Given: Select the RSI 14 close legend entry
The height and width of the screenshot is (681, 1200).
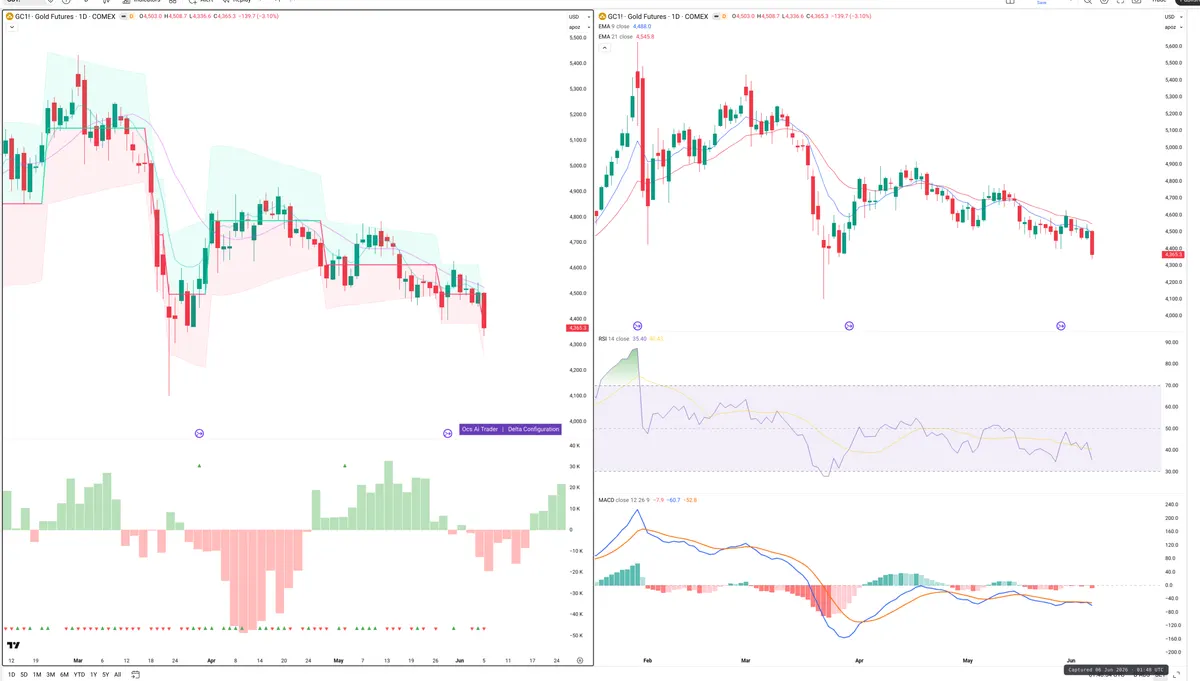Looking at the screenshot, I should (x=614, y=339).
